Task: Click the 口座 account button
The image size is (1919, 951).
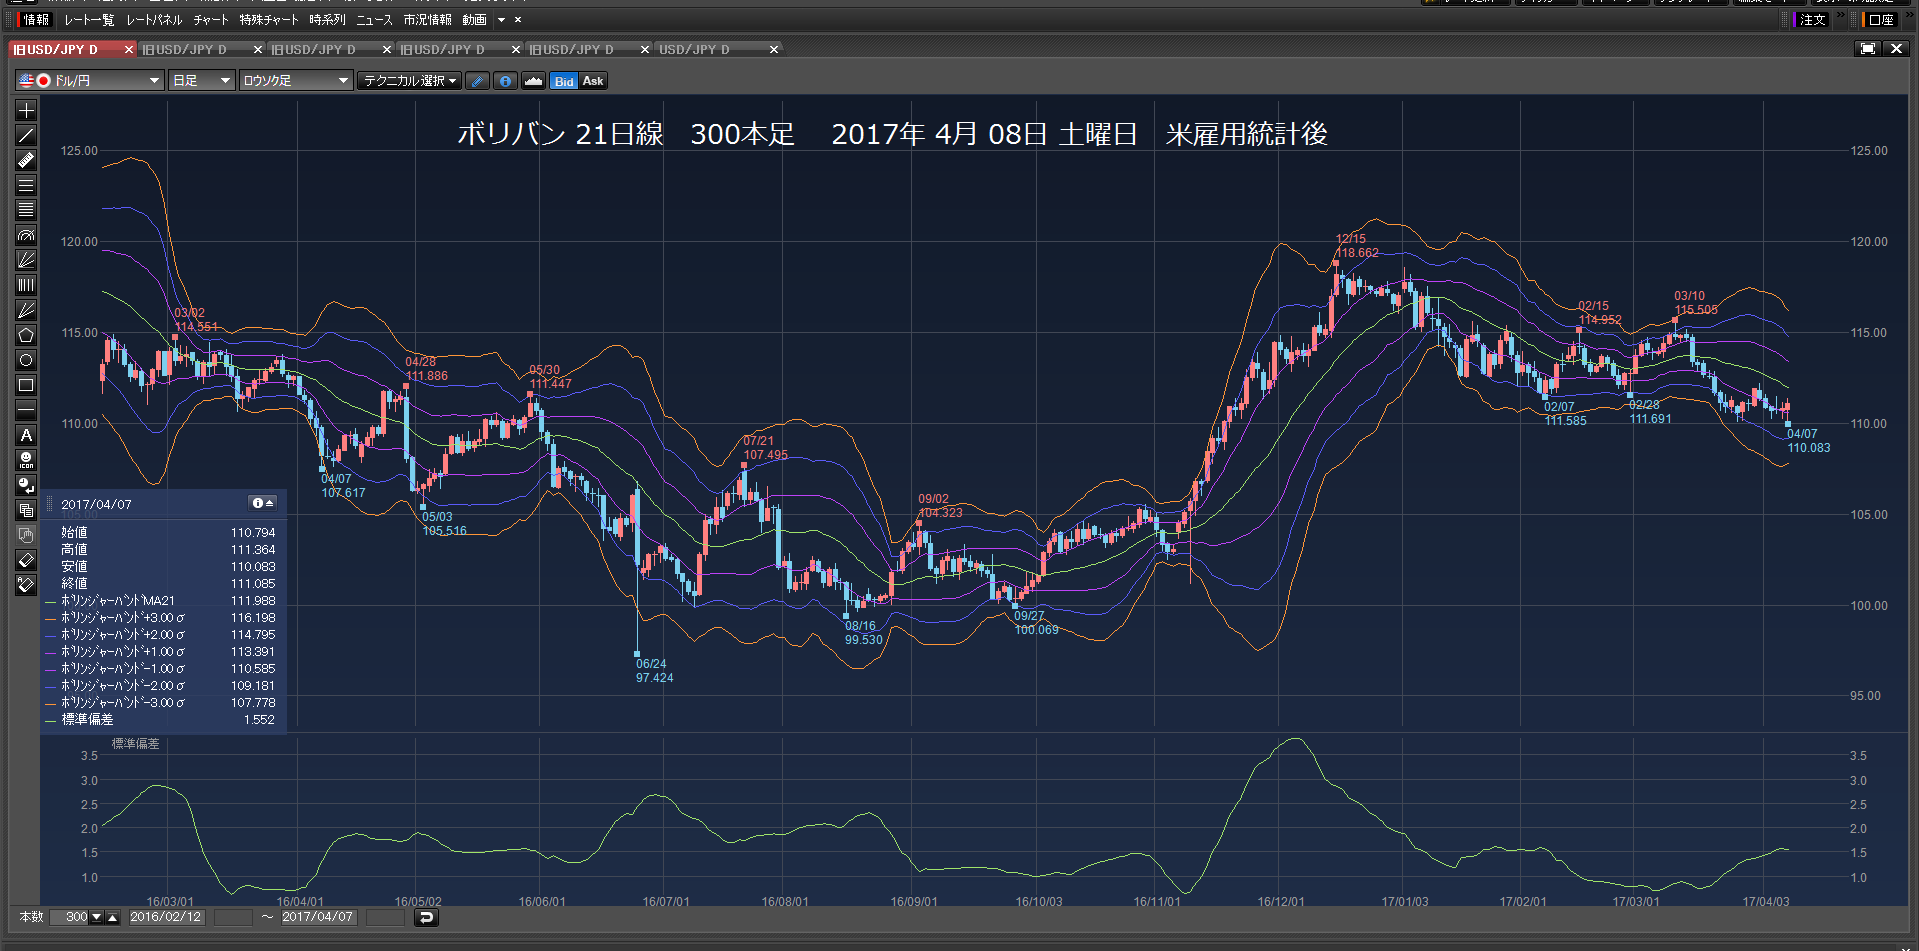Action: click(1880, 20)
